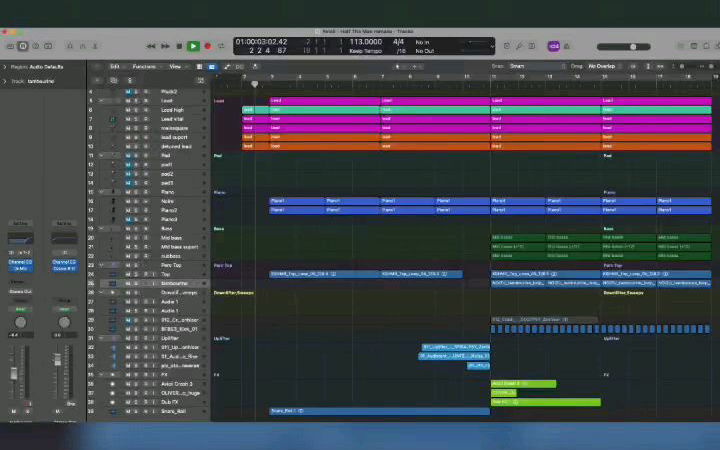Expand the Track: tambourine disclosure triangle
Screen dimensions: 720x450
(5, 80)
